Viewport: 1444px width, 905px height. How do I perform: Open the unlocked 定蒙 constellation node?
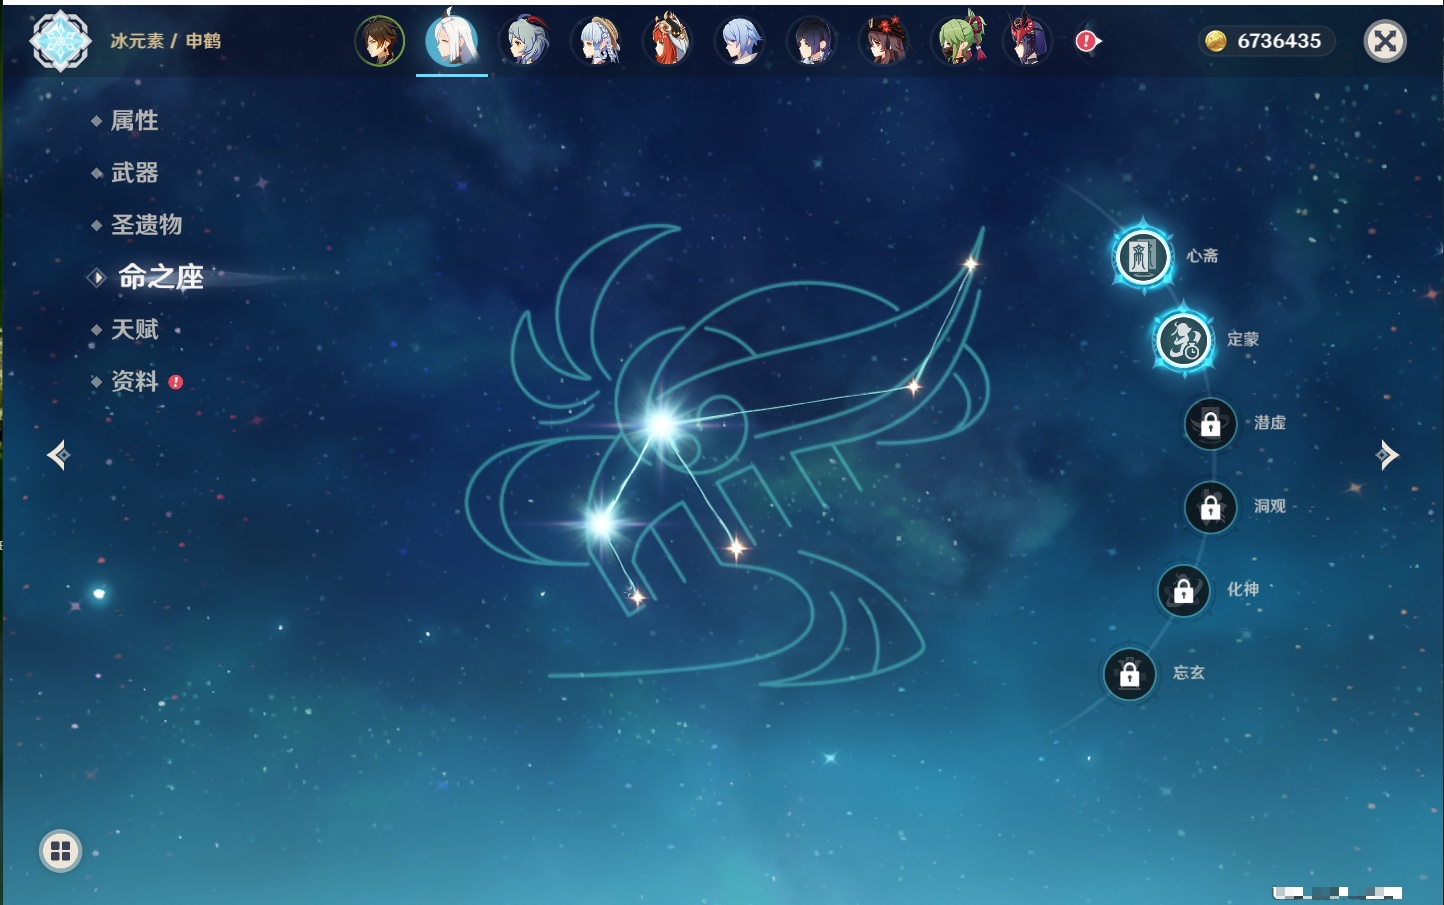pos(1184,339)
